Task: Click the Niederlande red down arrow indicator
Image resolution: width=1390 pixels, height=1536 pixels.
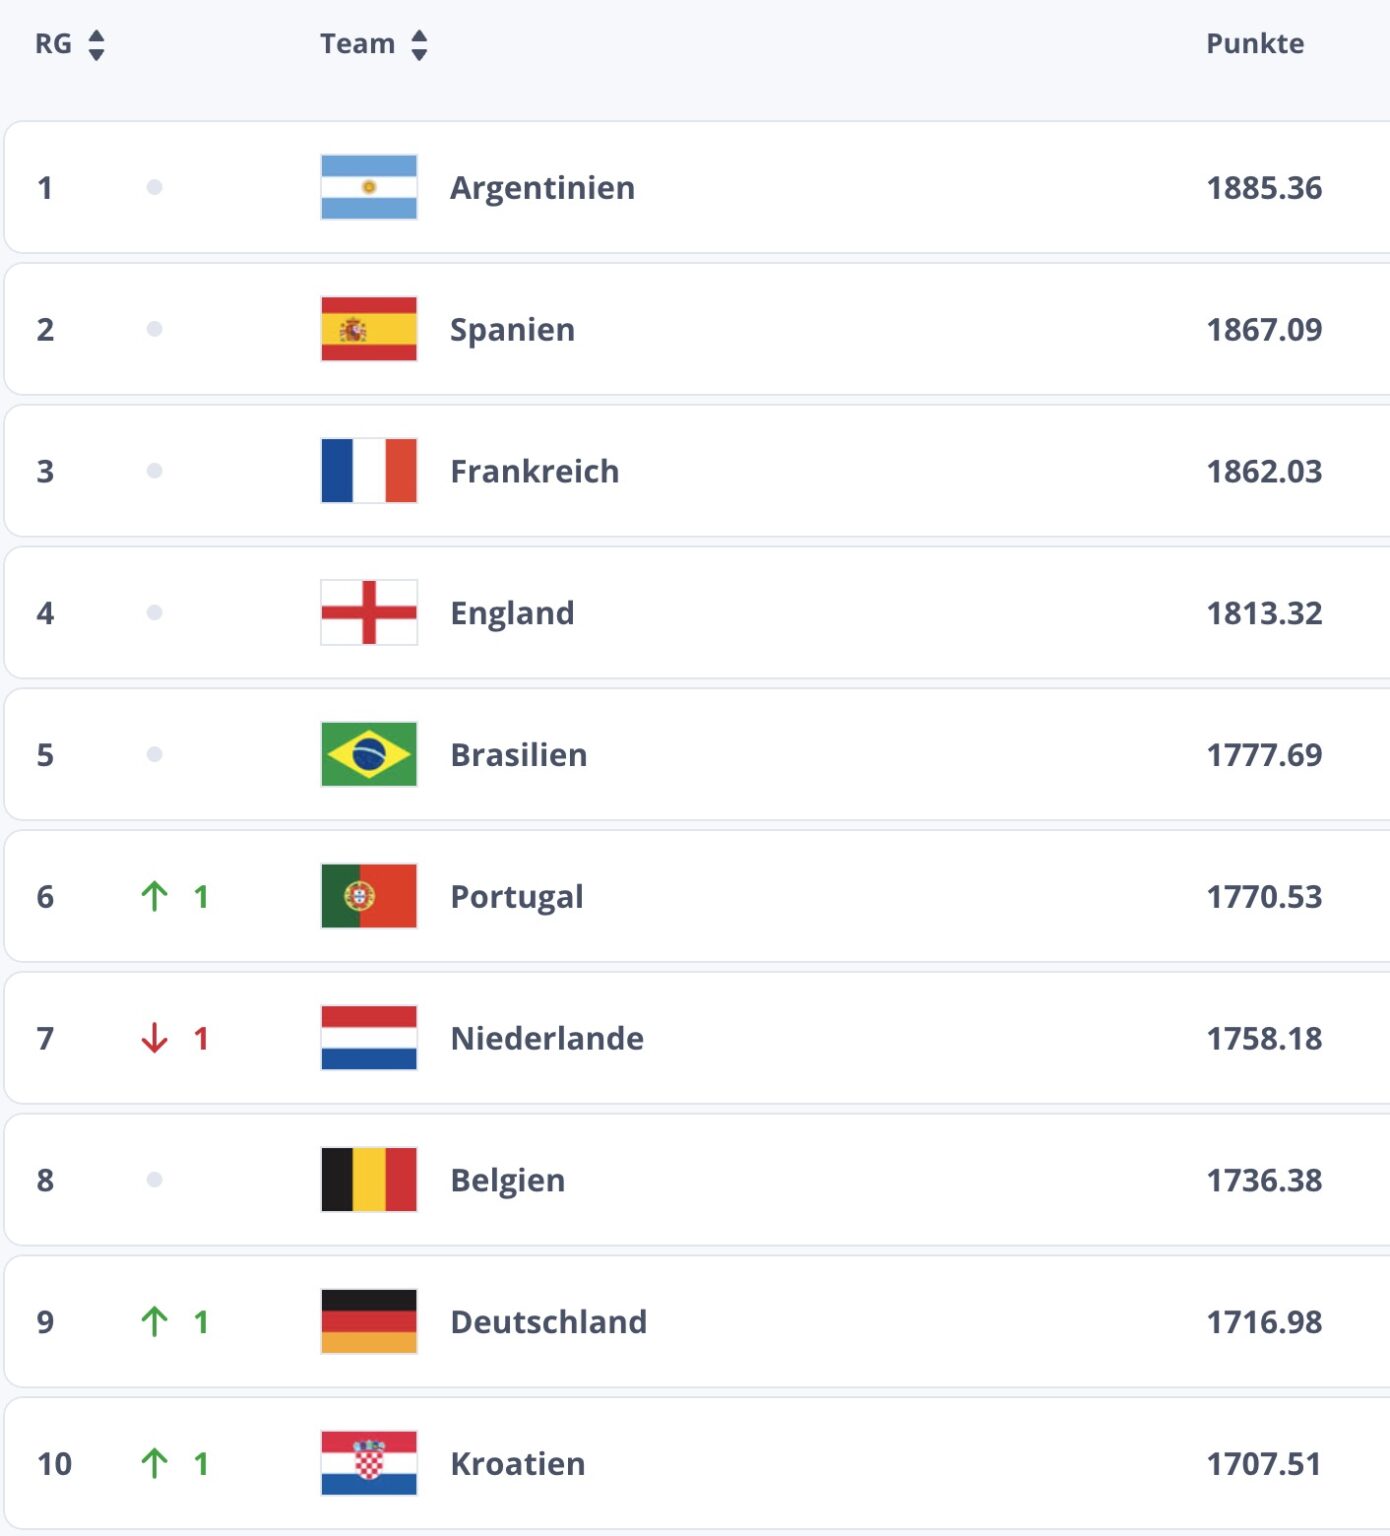Action: (155, 1038)
